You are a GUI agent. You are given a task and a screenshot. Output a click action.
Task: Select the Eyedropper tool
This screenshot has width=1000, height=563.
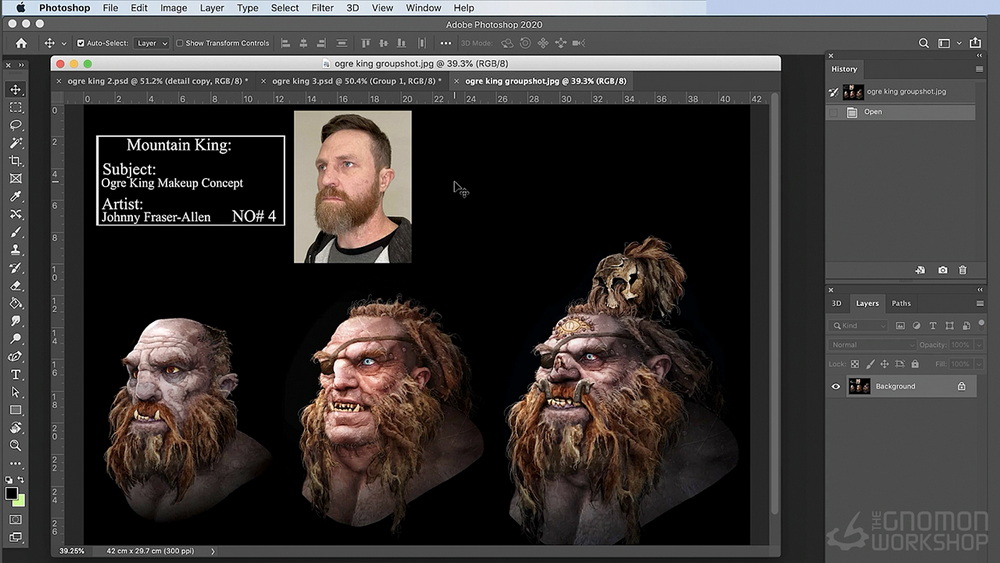16,196
